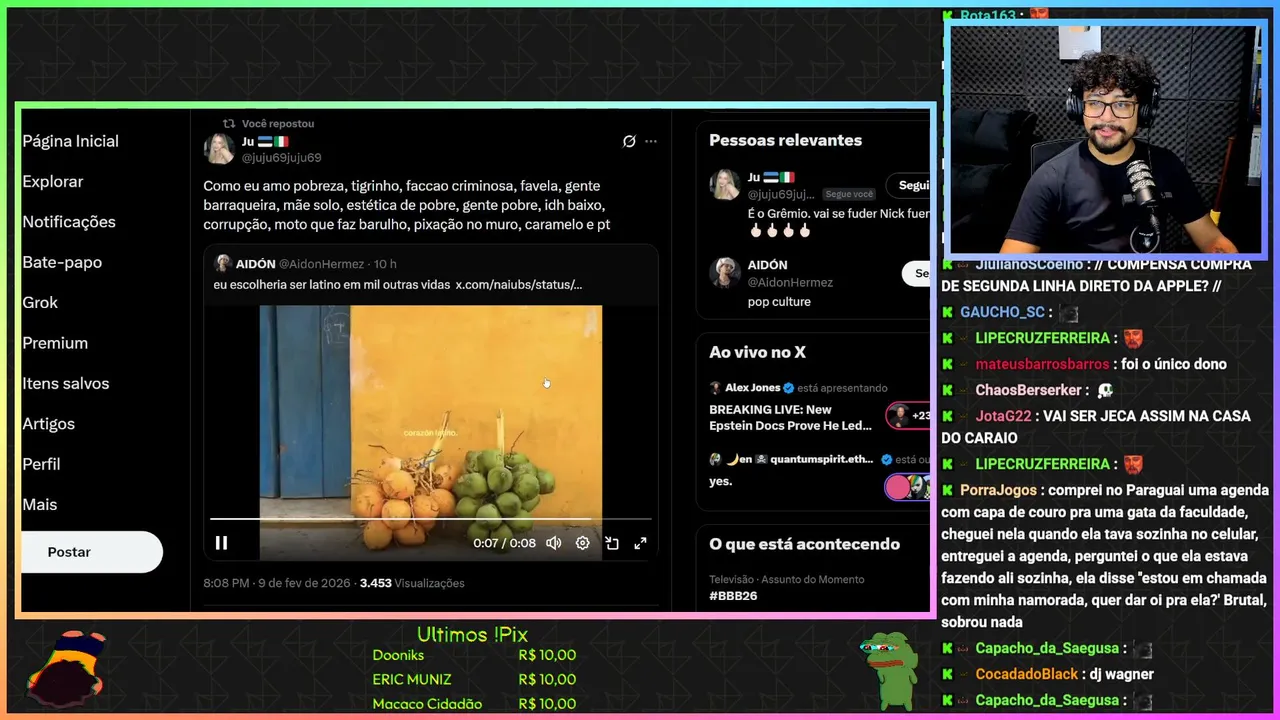This screenshot has width=1280, height=720.
Task: Follow AIDÓN in Pessoas relevantes
Action: pyautogui.click(x=918, y=273)
